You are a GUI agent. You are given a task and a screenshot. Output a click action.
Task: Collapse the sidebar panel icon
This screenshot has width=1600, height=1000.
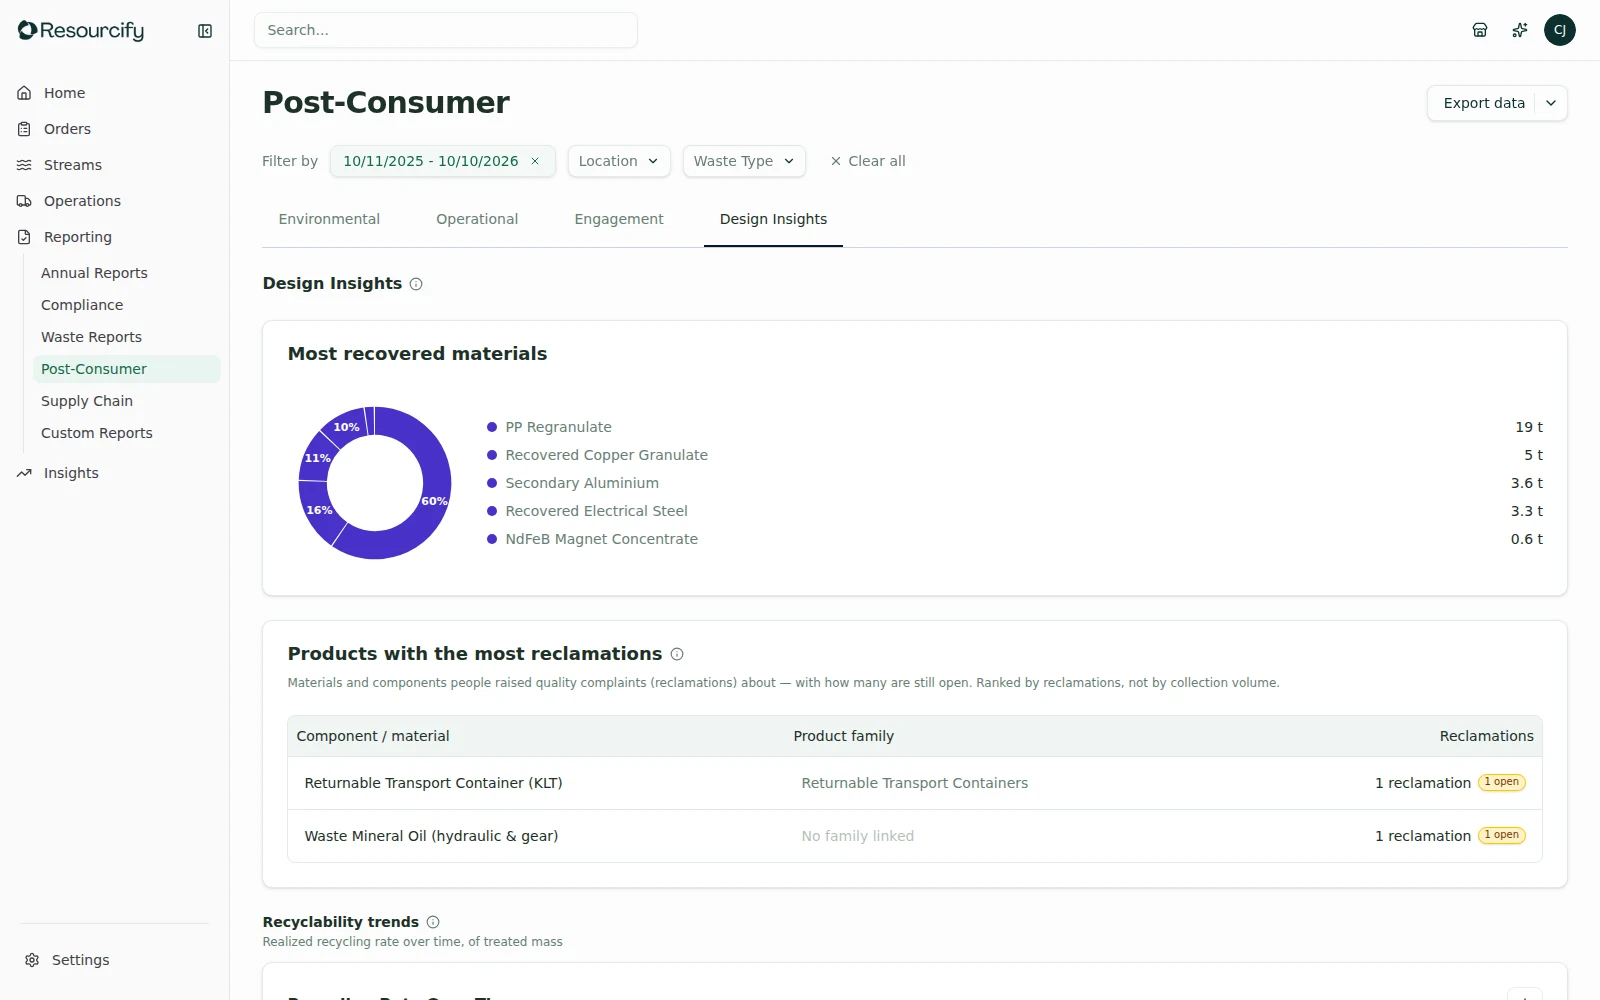click(x=205, y=31)
